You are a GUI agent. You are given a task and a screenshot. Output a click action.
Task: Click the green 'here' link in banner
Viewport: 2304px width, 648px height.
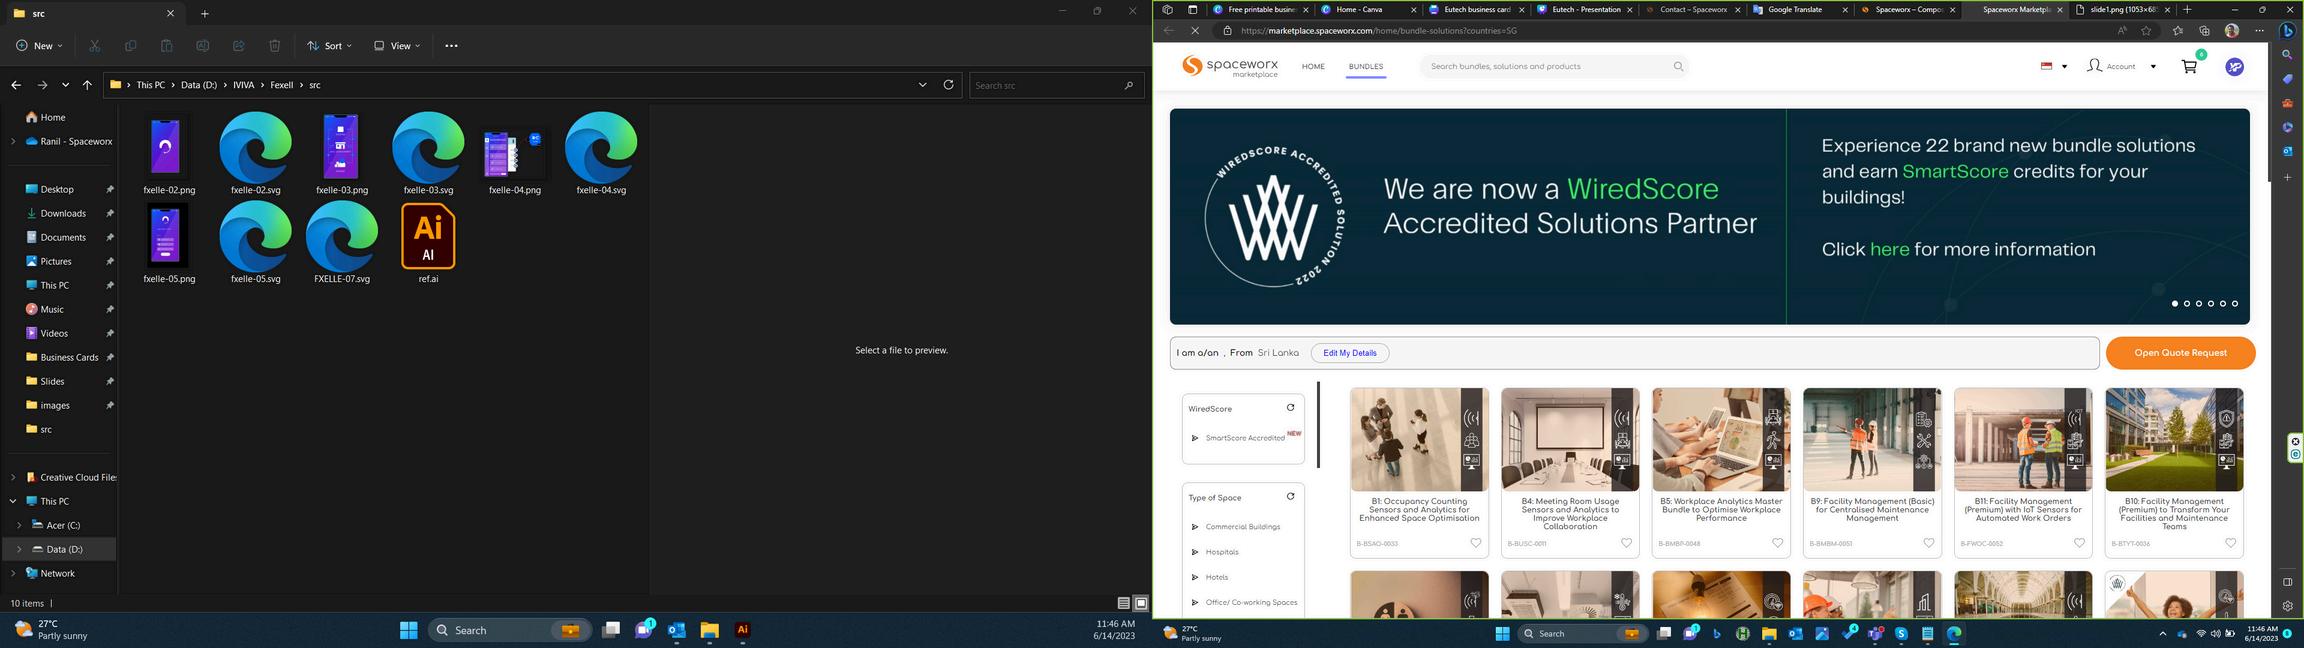pos(1889,249)
